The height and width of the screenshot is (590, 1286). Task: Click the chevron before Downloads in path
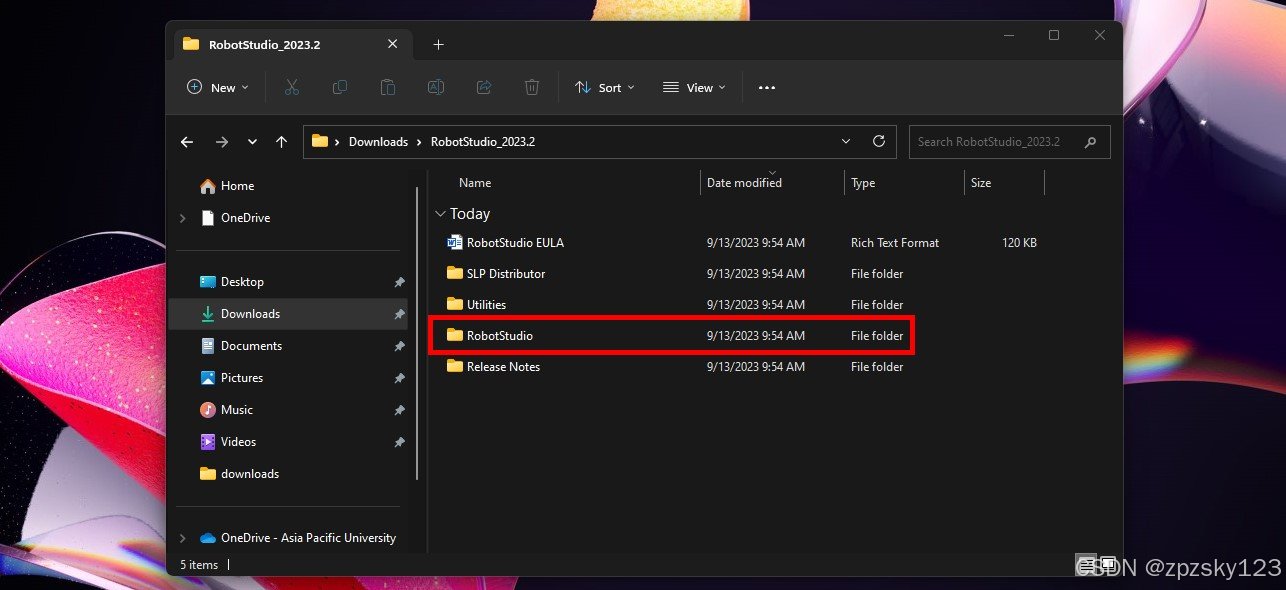click(x=337, y=142)
